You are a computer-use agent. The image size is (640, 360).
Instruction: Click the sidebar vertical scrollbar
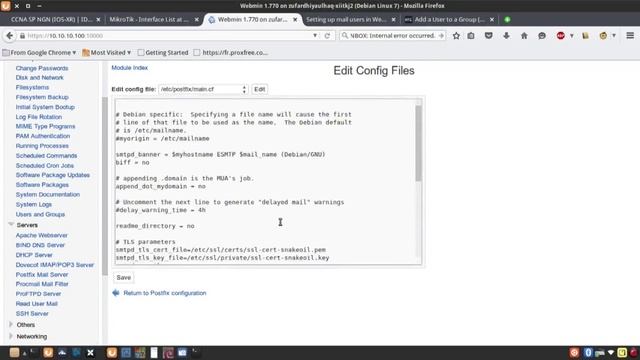tap(104, 186)
